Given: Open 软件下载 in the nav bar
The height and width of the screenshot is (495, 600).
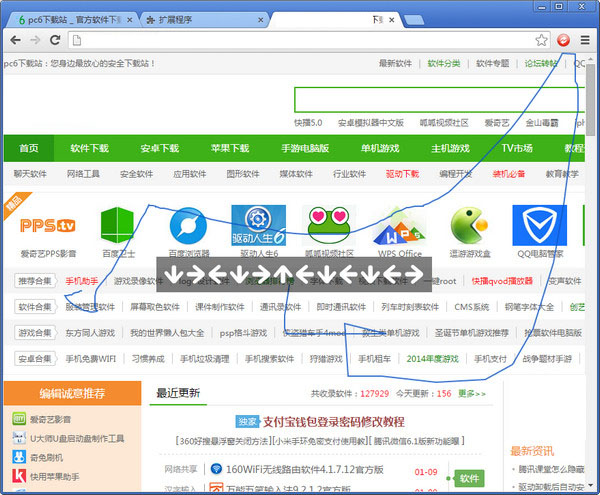Looking at the screenshot, I should [90, 148].
